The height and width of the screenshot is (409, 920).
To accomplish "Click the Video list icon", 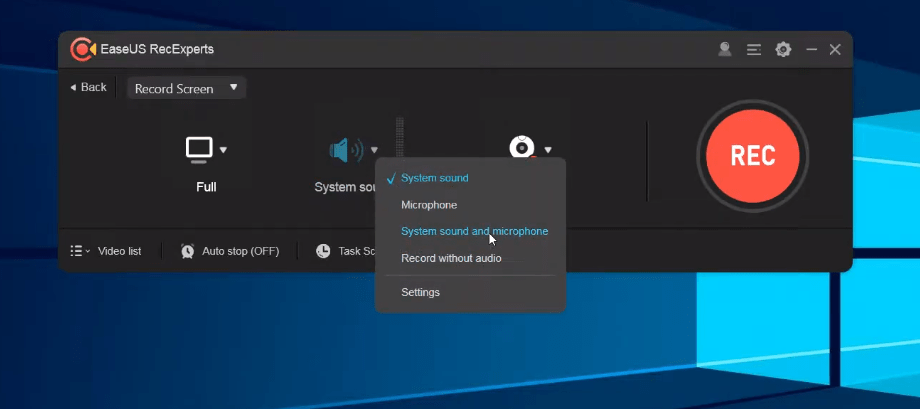I will point(80,251).
